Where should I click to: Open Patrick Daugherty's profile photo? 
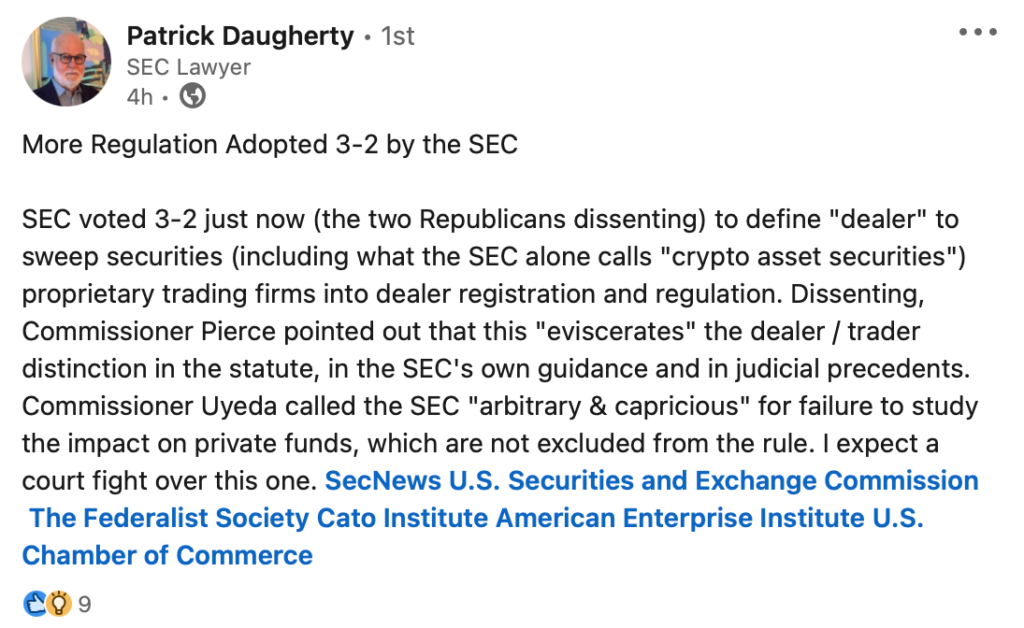click(67, 61)
